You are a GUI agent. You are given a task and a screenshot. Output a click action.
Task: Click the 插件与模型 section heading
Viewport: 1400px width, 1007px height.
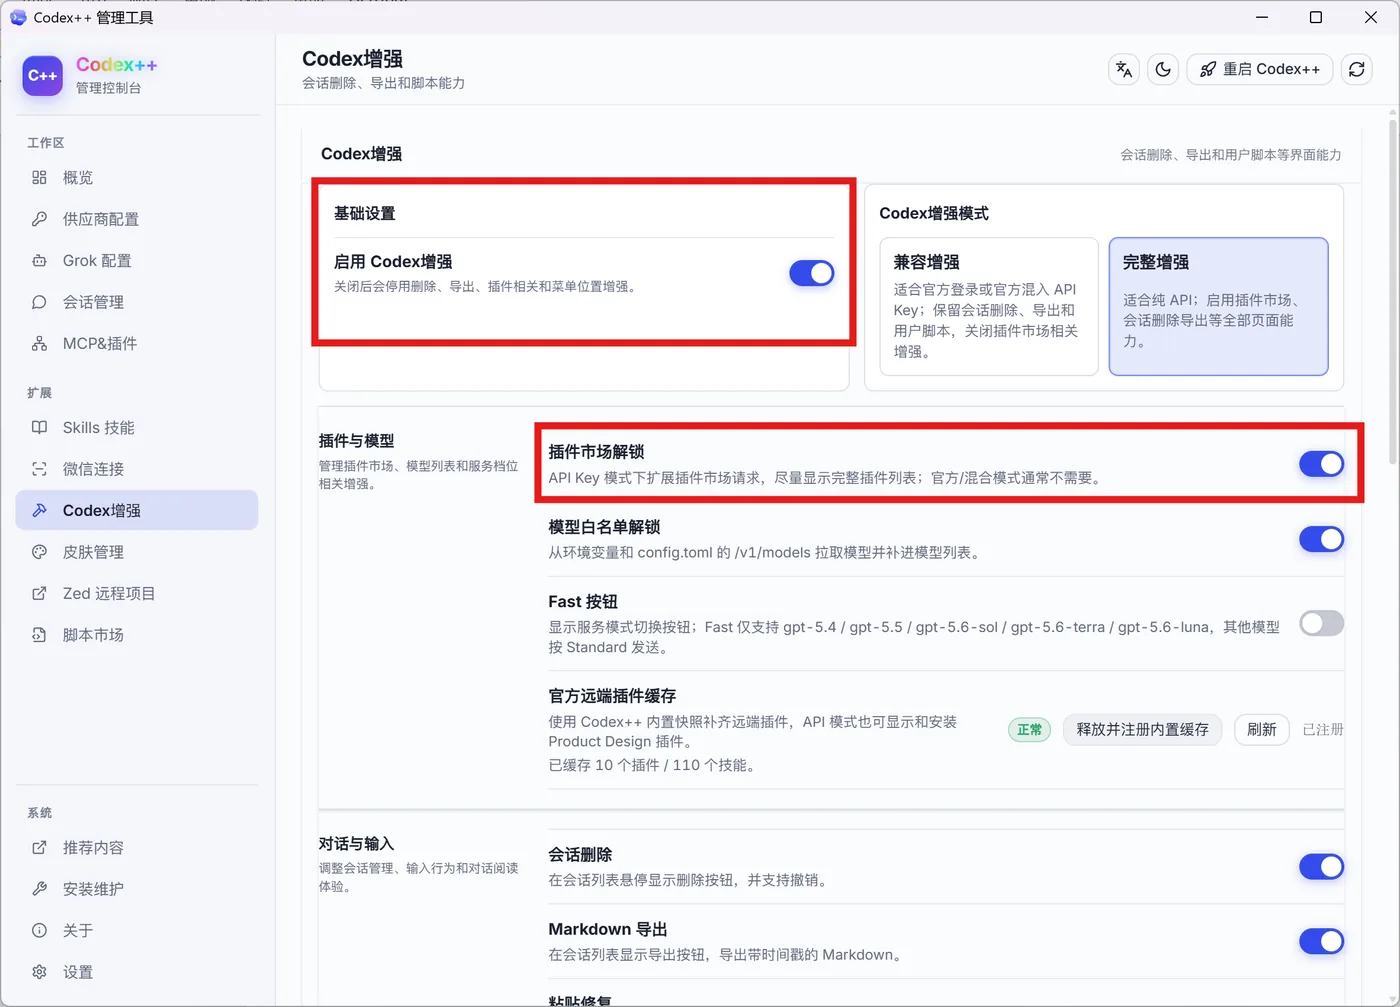[356, 441]
